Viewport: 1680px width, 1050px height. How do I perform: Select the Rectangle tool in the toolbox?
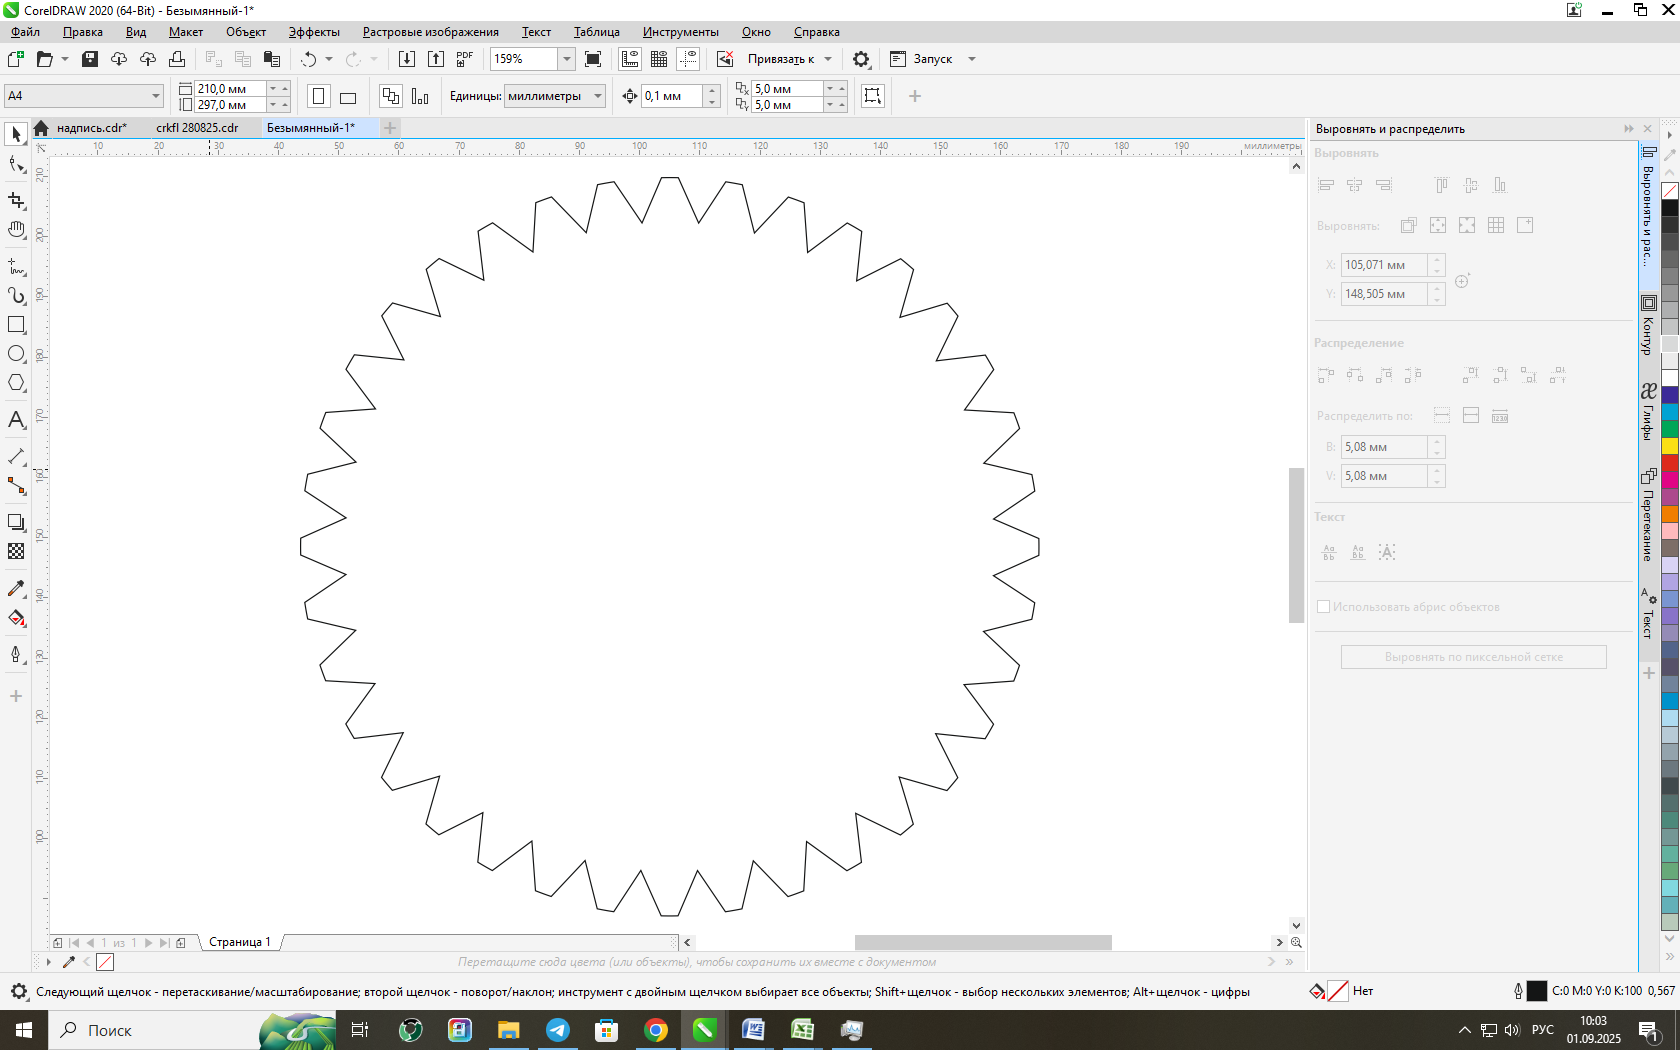click(16, 325)
